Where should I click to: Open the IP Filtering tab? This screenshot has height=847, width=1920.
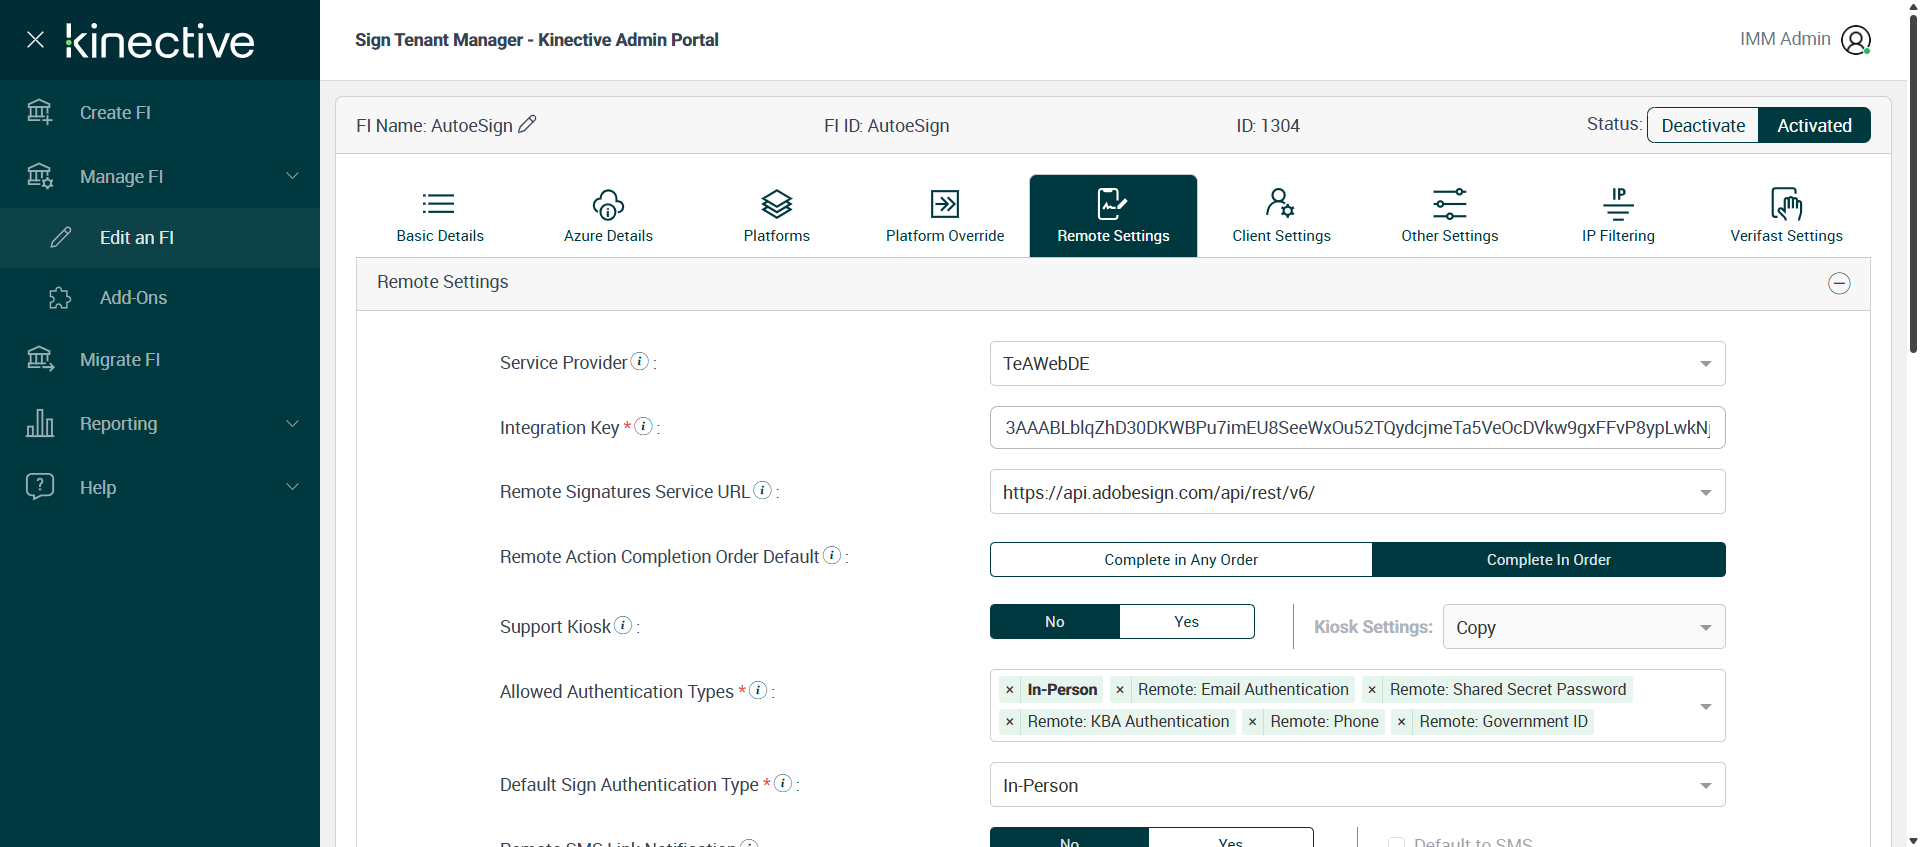point(1618,216)
